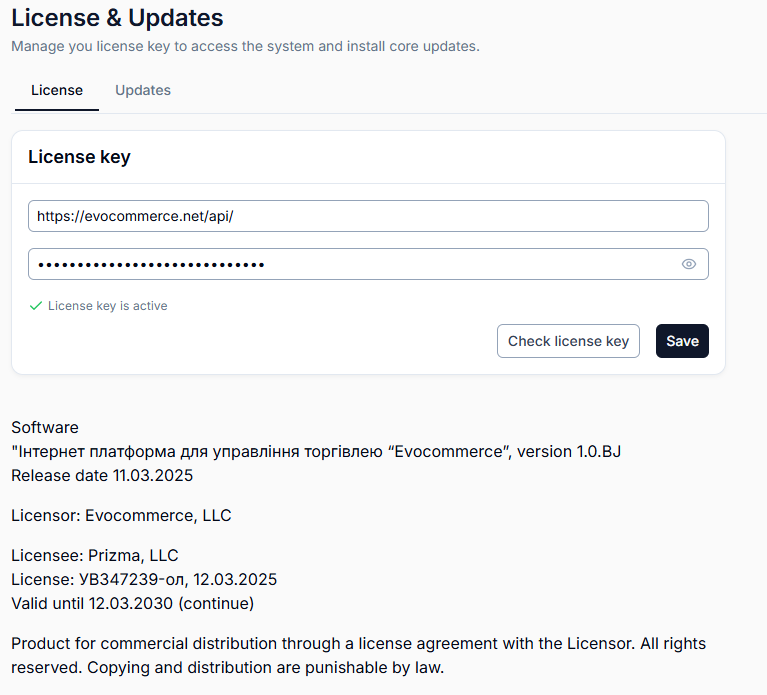Viewport: 767px width, 695px height.
Task: Click the 'License key is active' message
Action: pos(108,306)
